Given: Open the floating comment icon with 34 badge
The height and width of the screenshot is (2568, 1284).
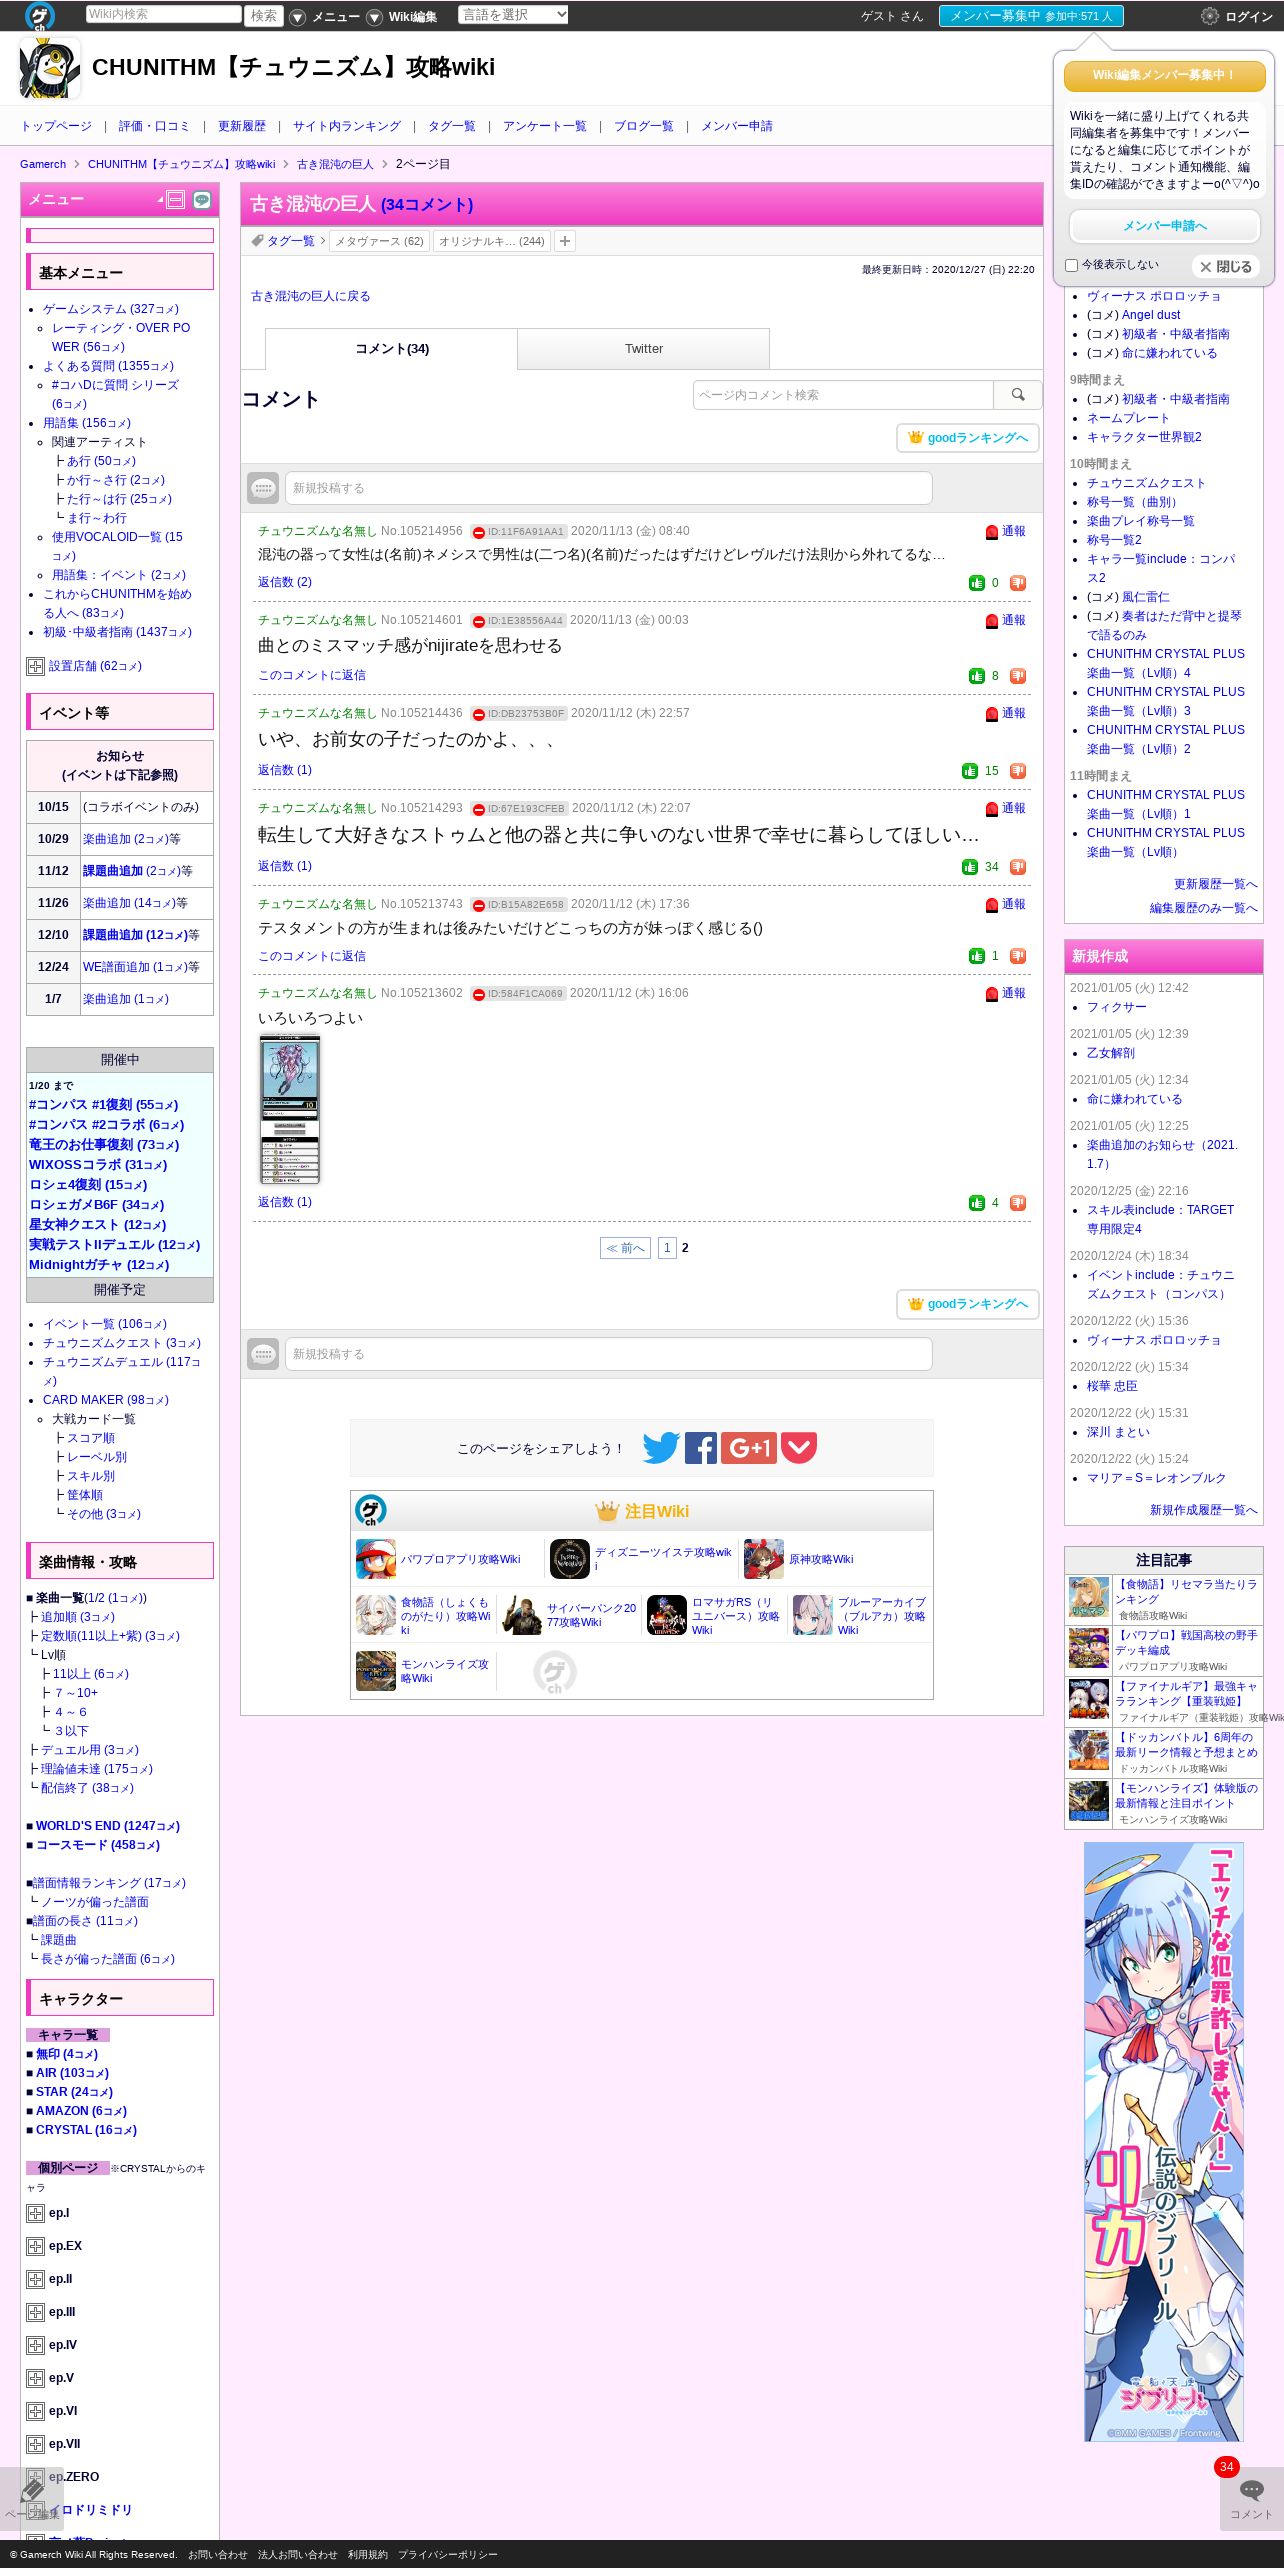Looking at the screenshot, I should point(1251,2498).
